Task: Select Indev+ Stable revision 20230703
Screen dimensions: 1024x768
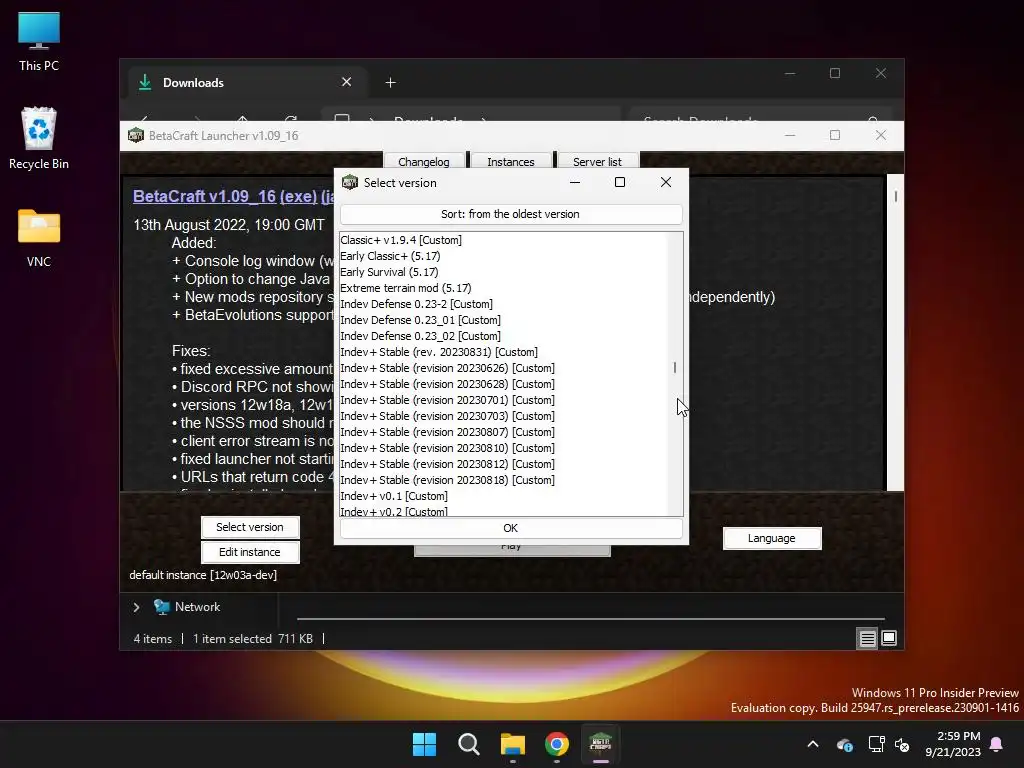Action: click(447, 416)
